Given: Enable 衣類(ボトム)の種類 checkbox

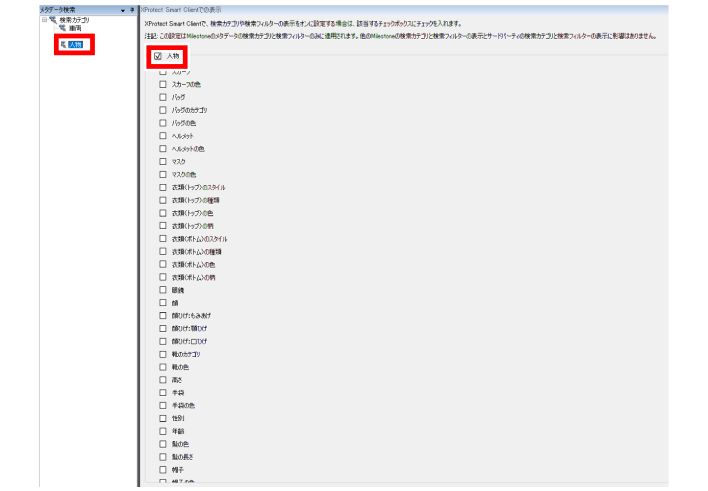Looking at the screenshot, I should pyautogui.click(x=163, y=252).
